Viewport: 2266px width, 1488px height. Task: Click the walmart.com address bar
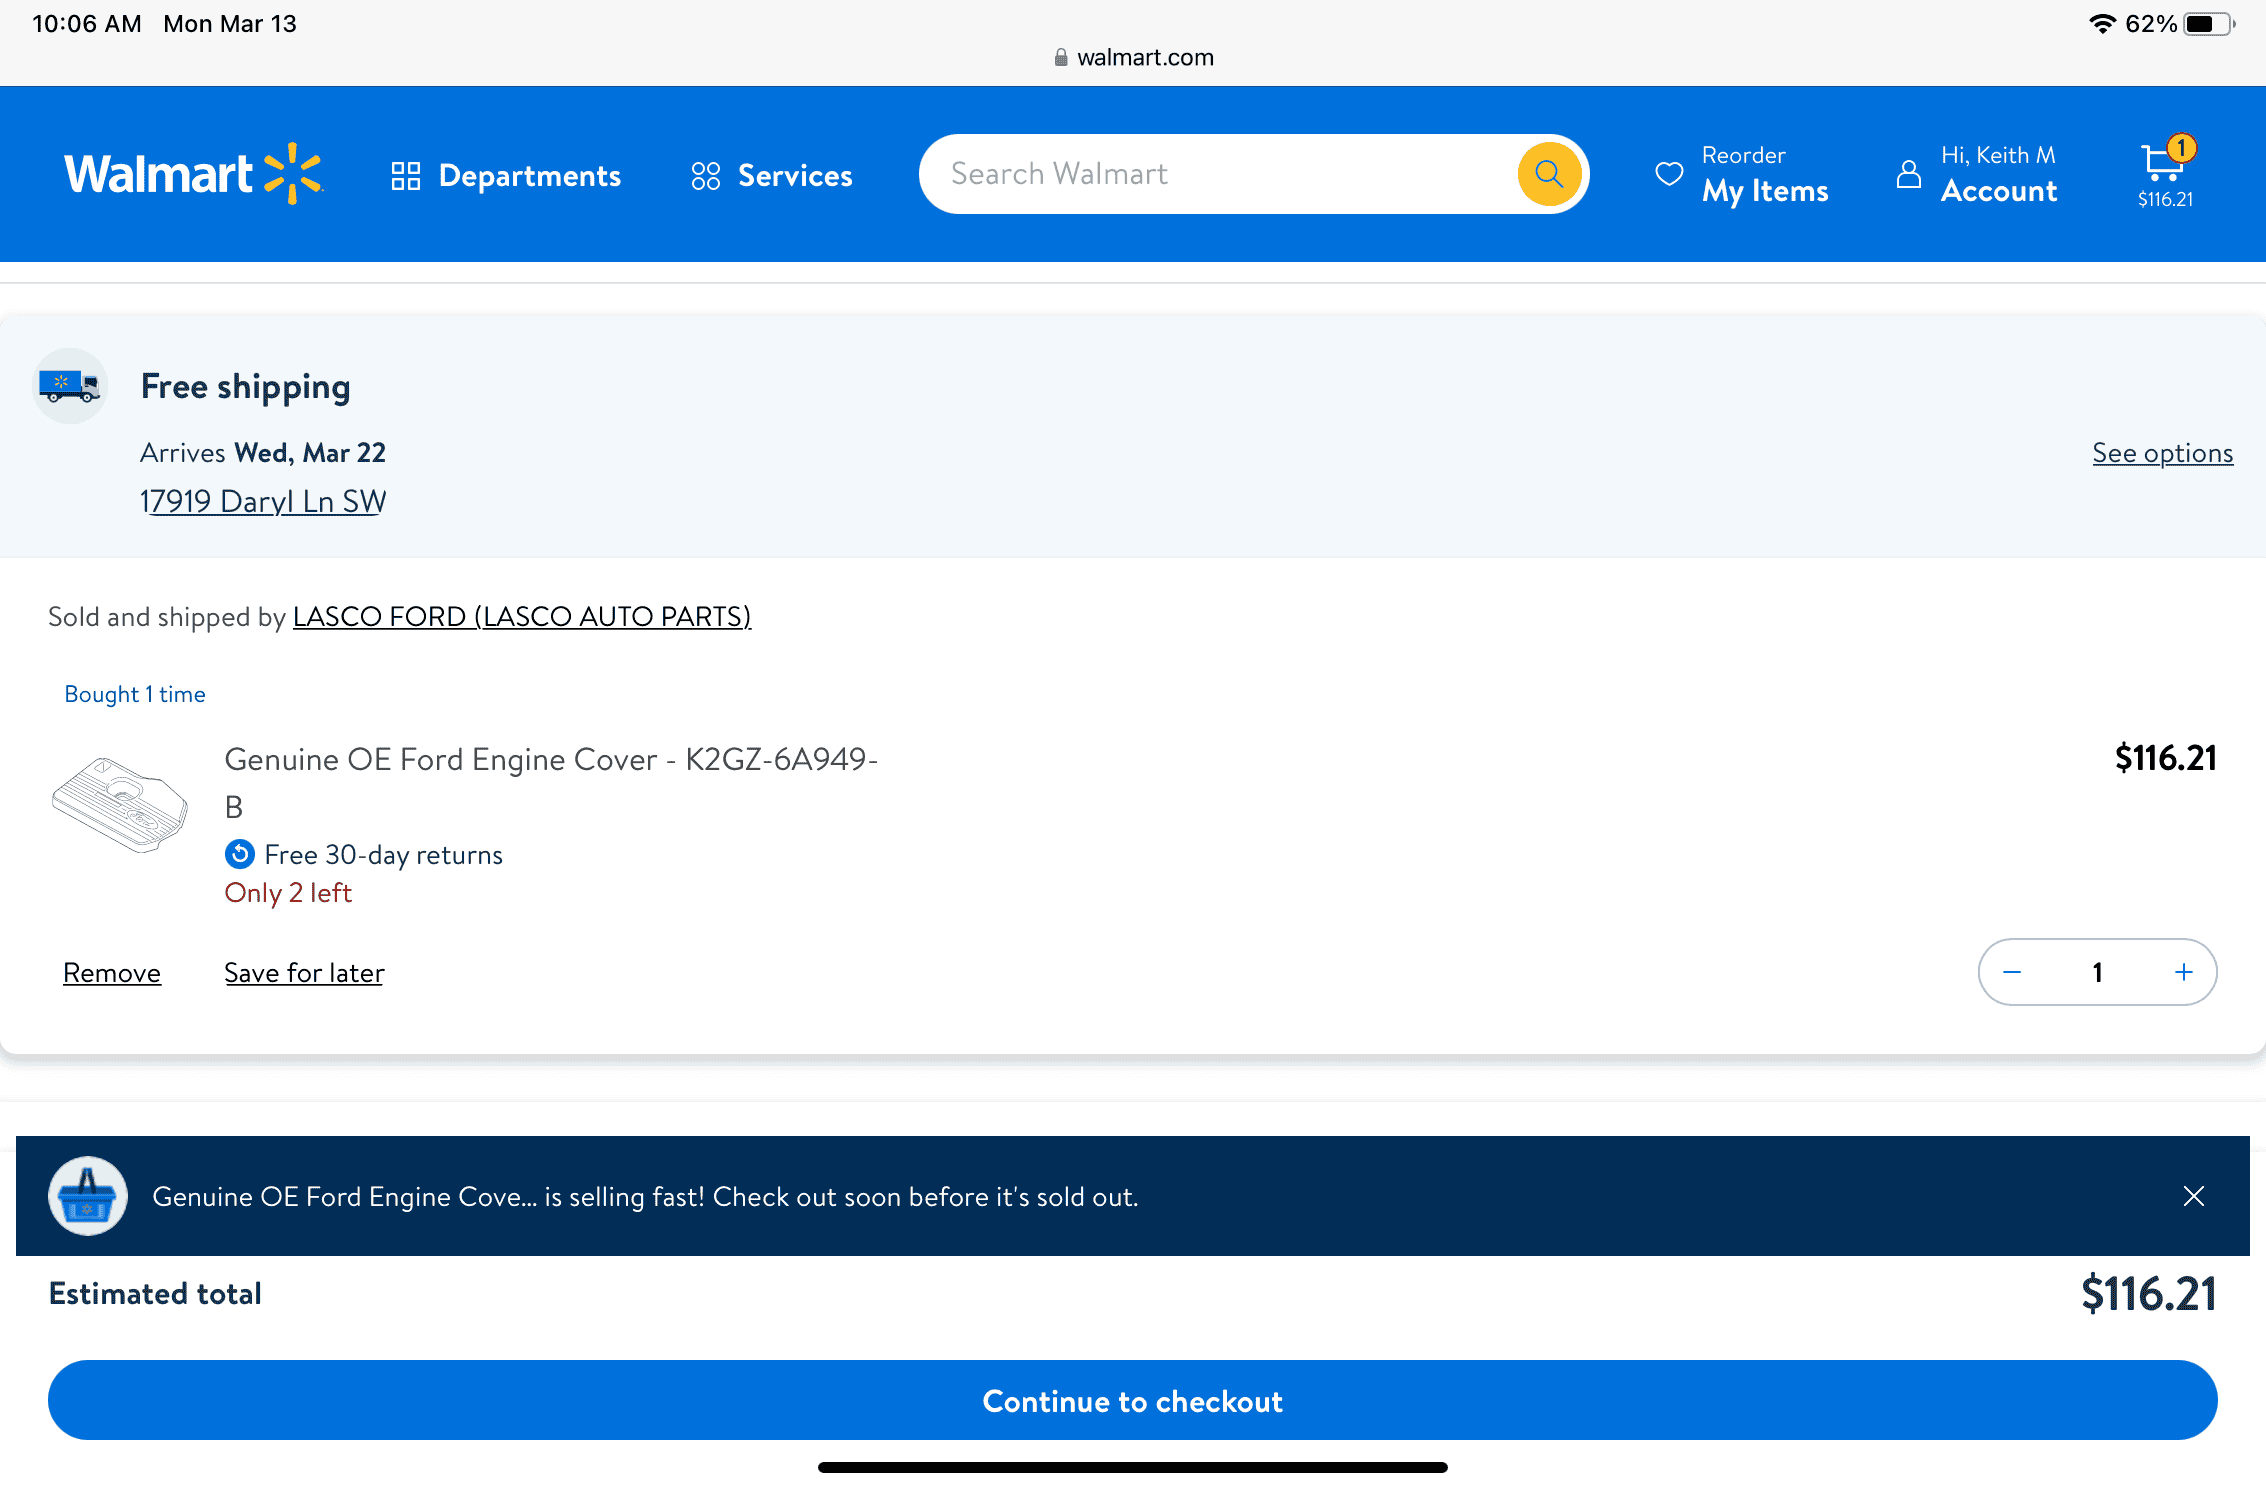1134,57
